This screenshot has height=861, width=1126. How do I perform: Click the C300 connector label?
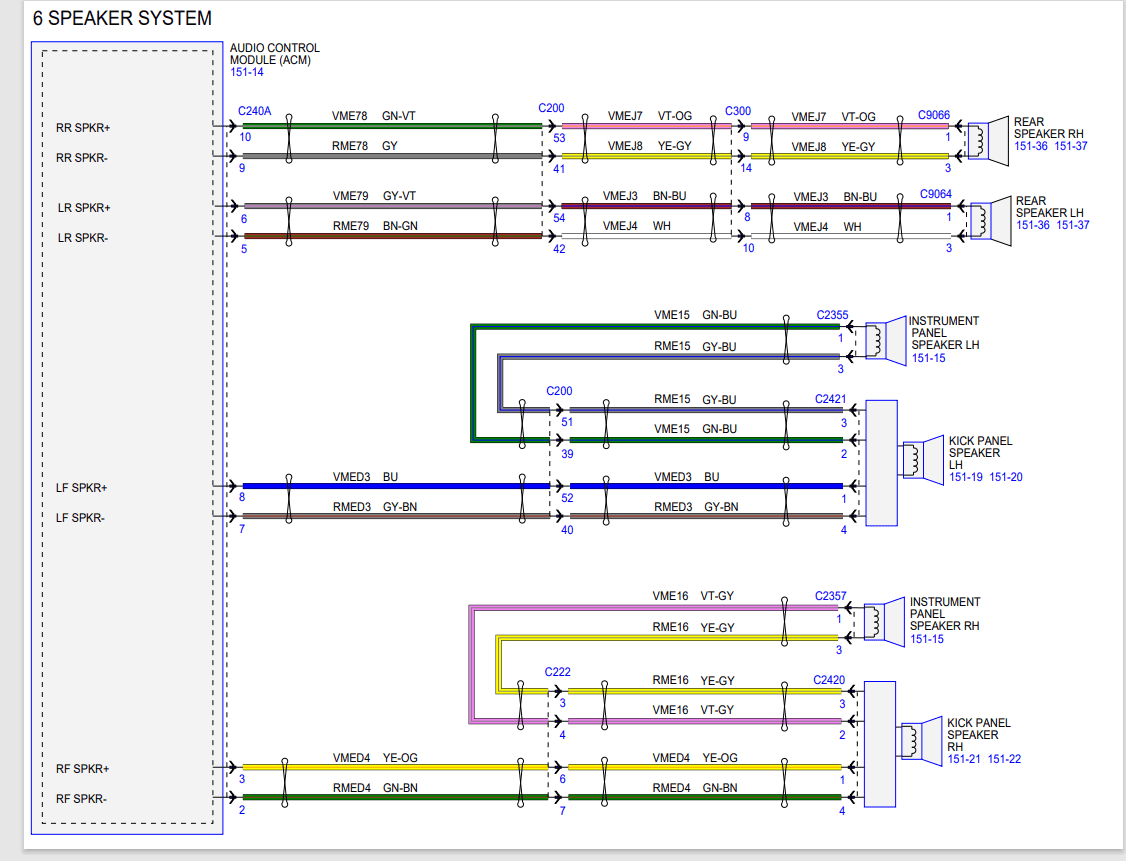click(738, 111)
